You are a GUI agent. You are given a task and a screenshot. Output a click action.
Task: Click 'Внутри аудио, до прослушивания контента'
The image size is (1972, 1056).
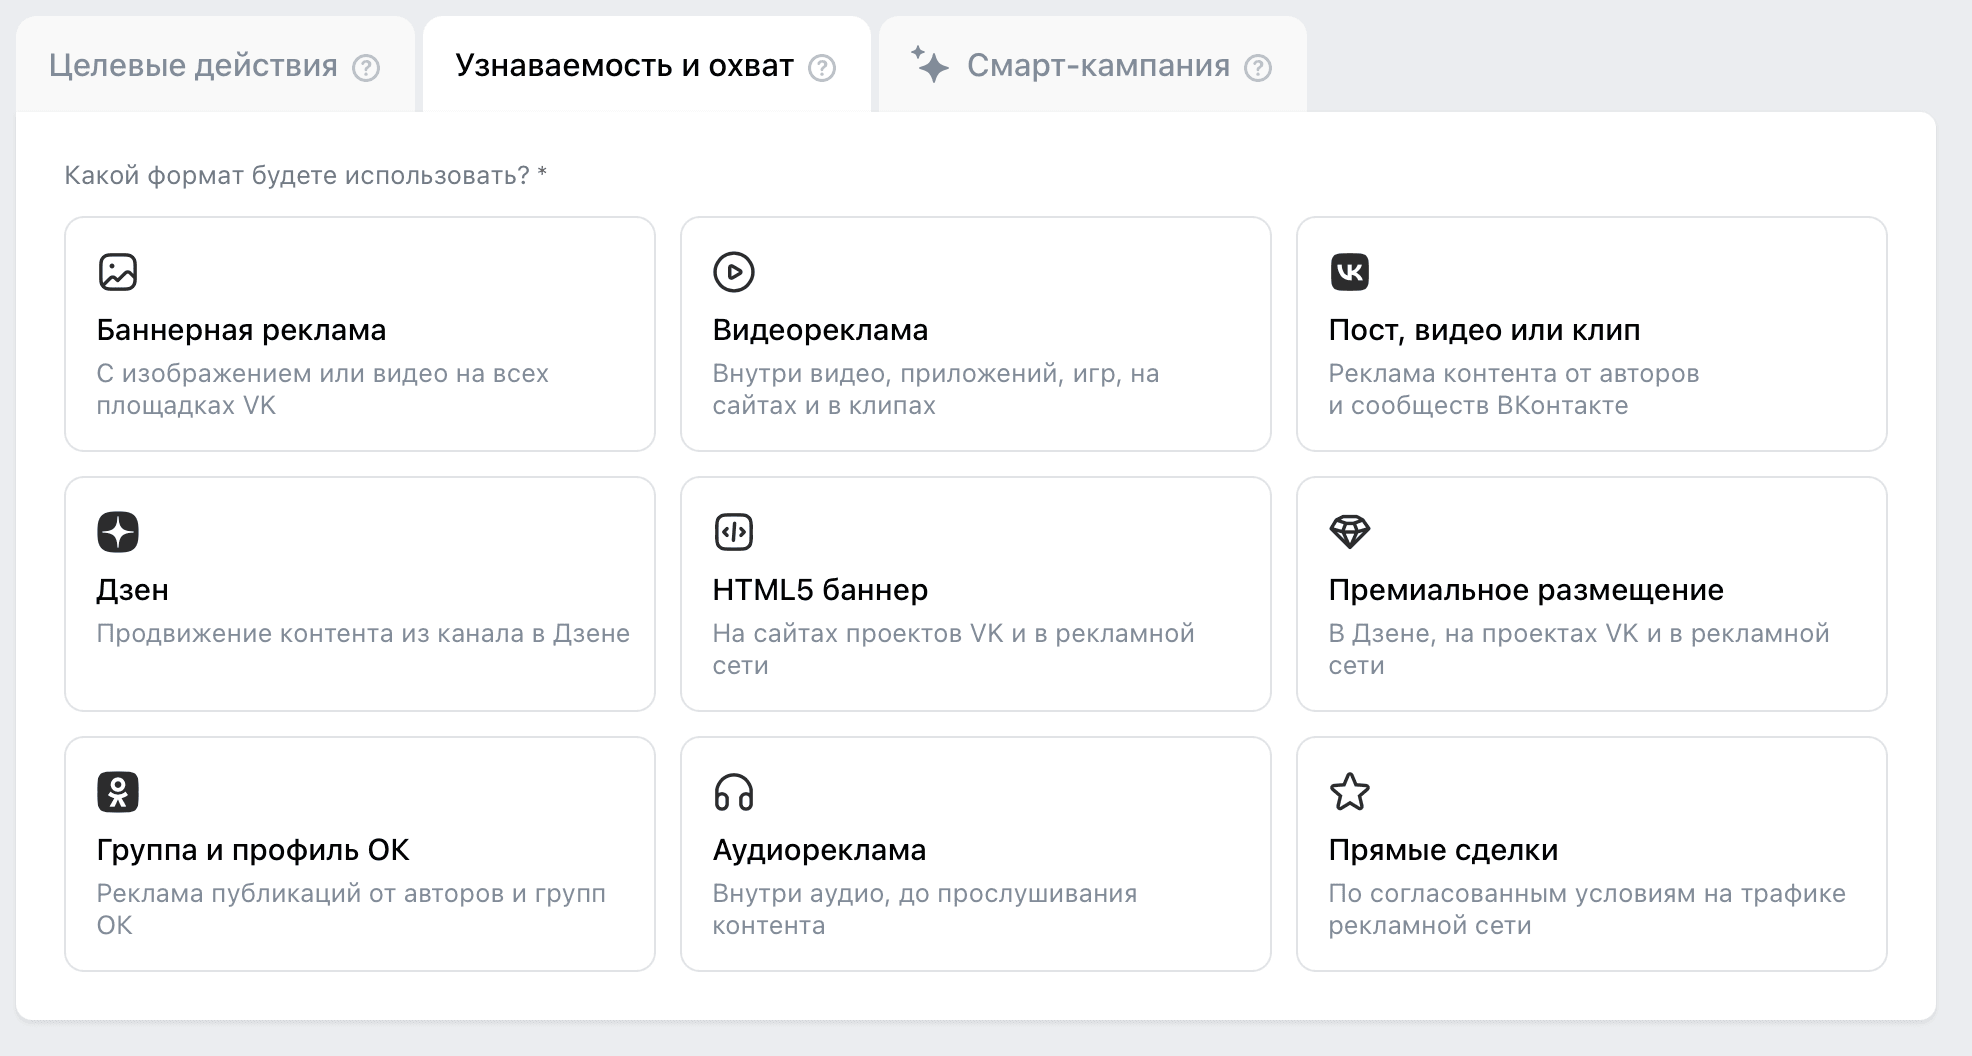925,909
